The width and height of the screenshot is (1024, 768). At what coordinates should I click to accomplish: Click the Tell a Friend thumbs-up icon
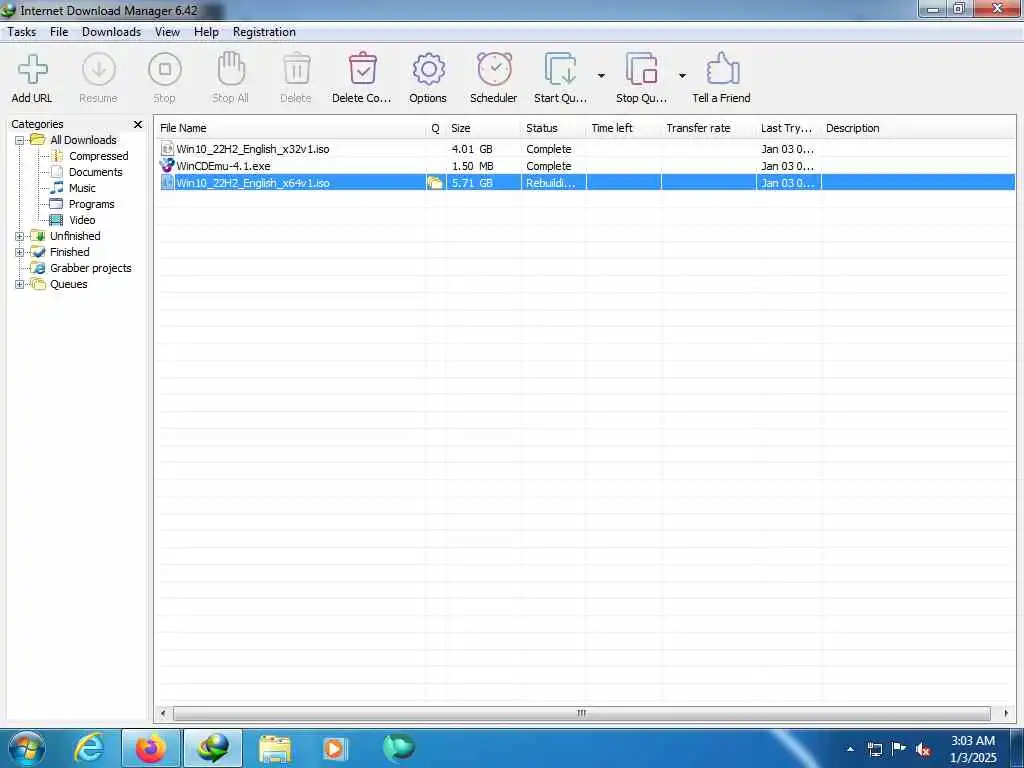tap(722, 69)
